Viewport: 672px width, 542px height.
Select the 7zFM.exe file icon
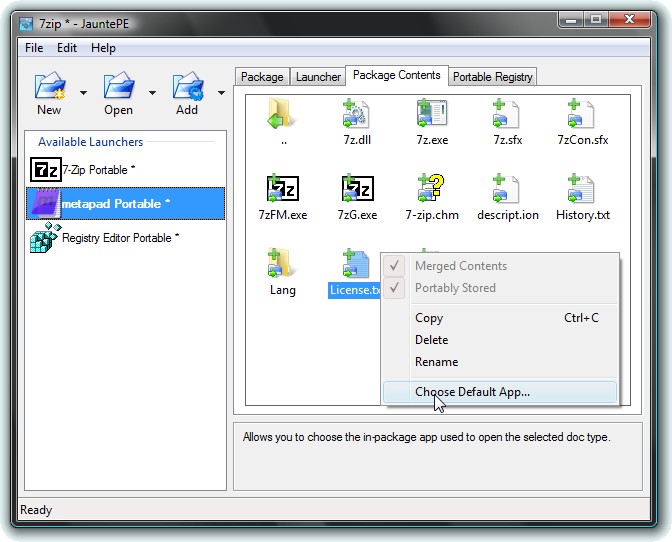pos(283,189)
